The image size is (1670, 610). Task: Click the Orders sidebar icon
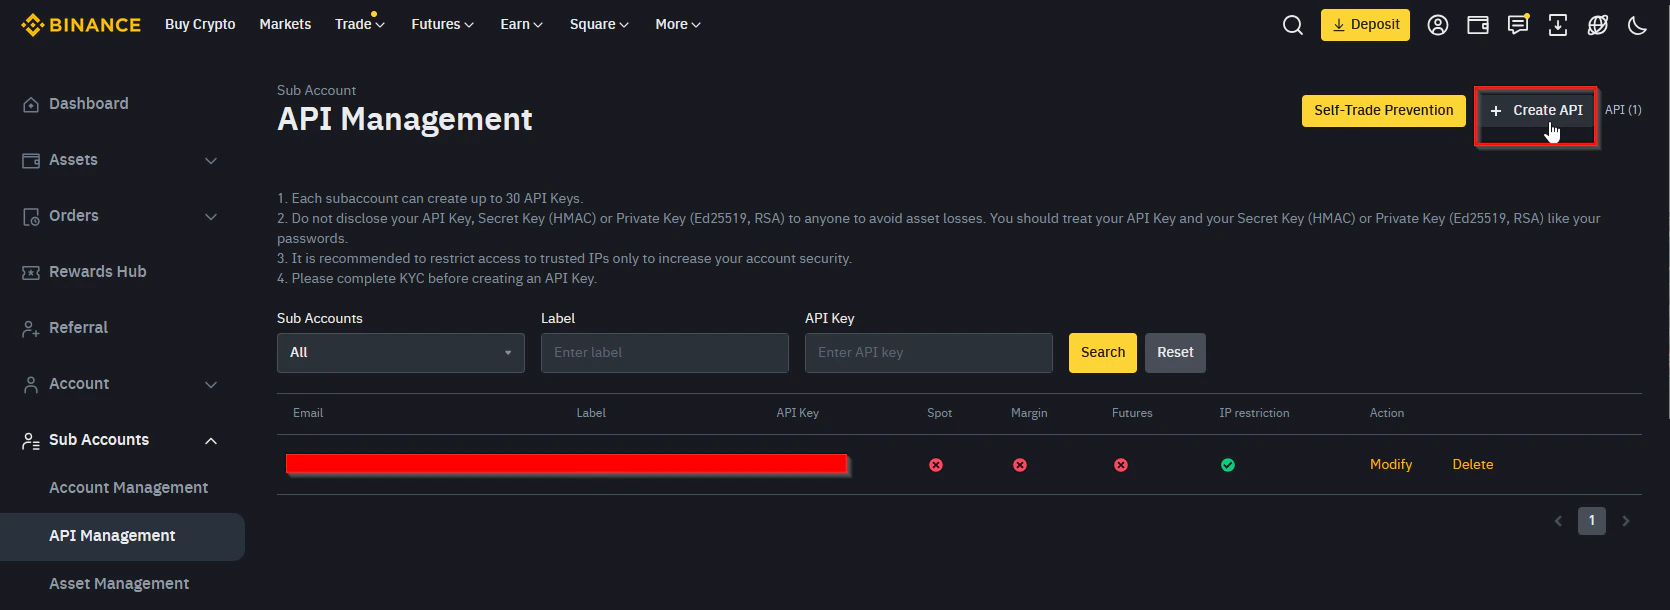31,216
